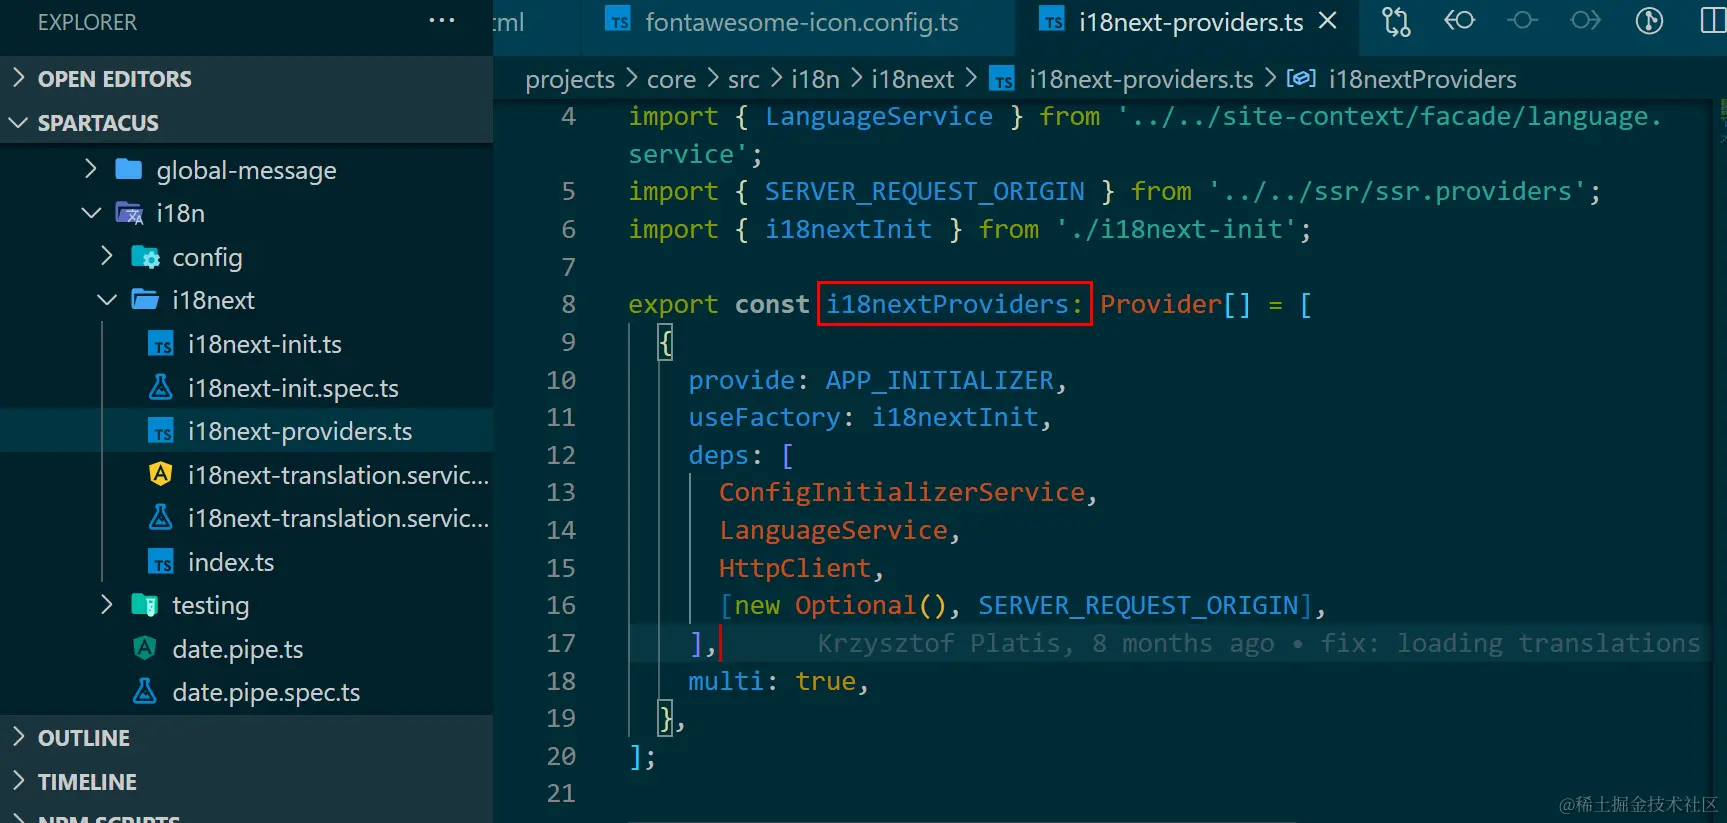The width and height of the screenshot is (1727, 823).
Task: Switch to fontawesome-icon.config.ts tab
Action: [782, 22]
